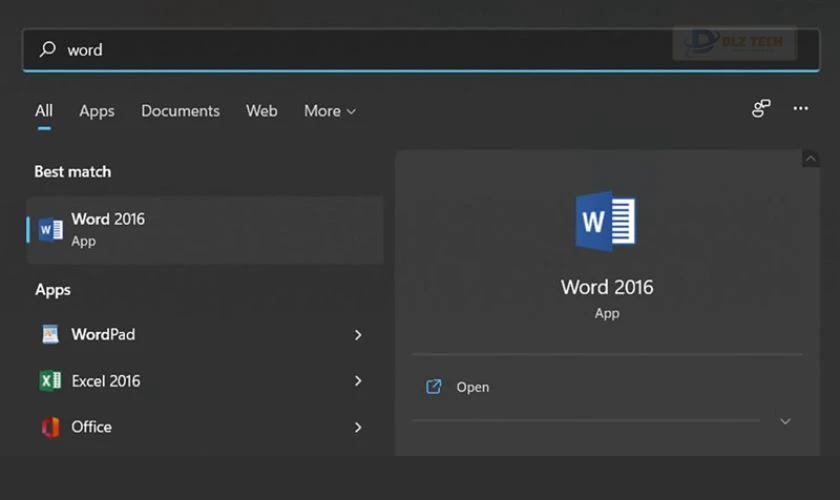The image size is (840, 500).
Task: Click the "Apps" section heading
Action: click(x=53, y=290)
